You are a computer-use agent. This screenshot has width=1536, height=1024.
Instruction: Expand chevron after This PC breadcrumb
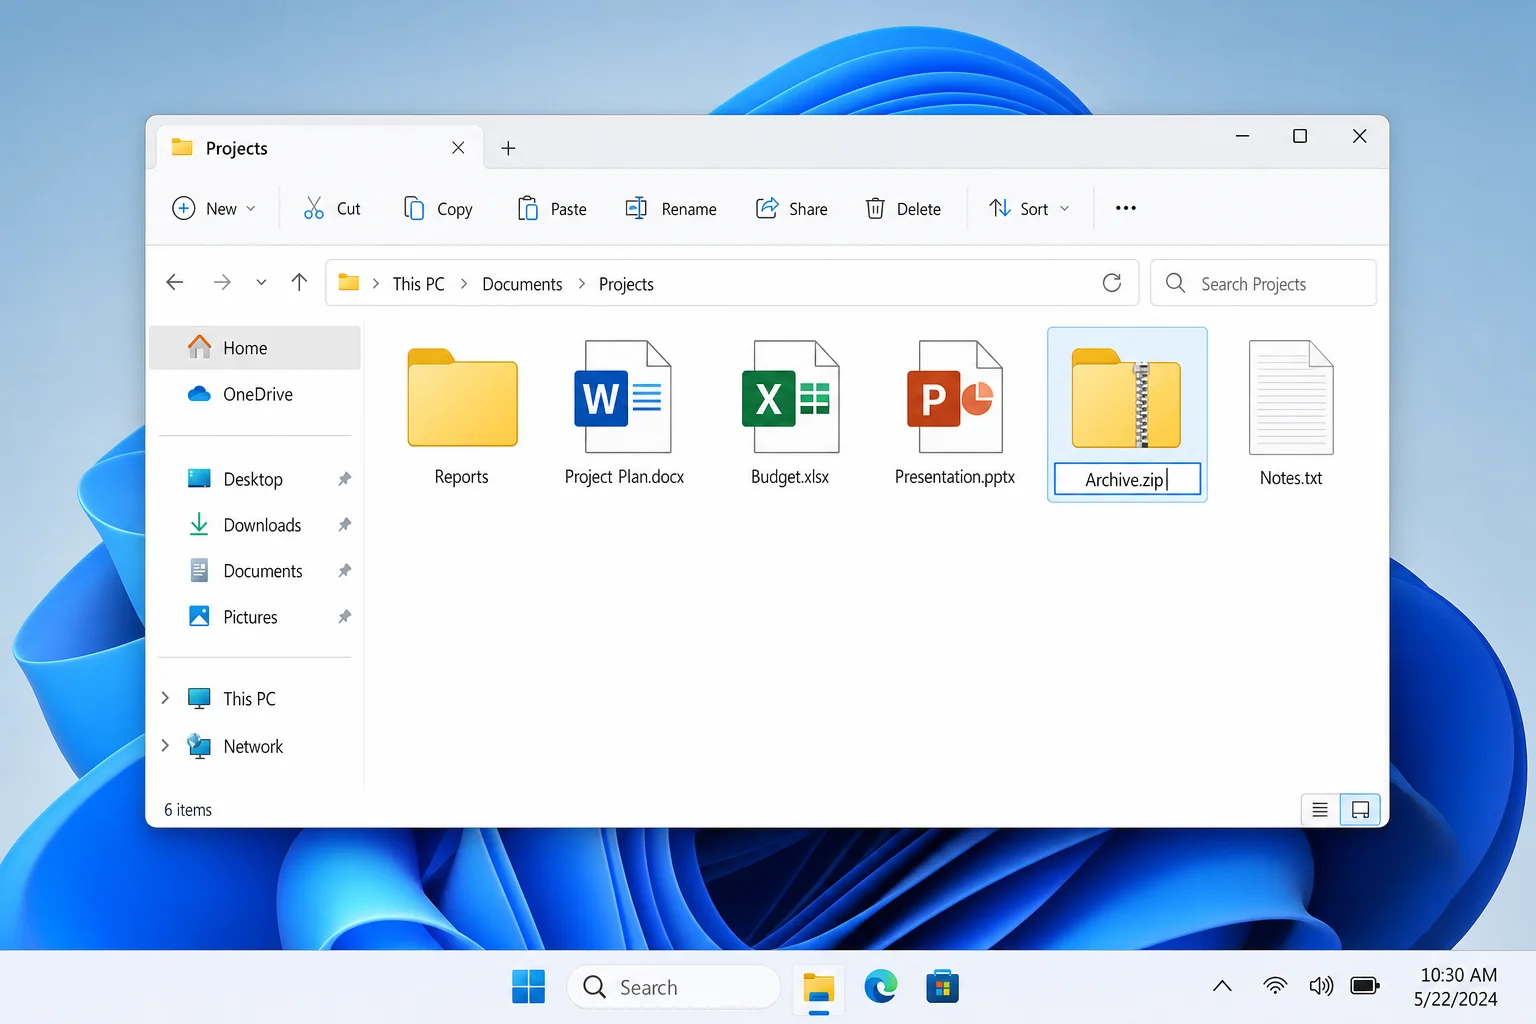[464, 284]
